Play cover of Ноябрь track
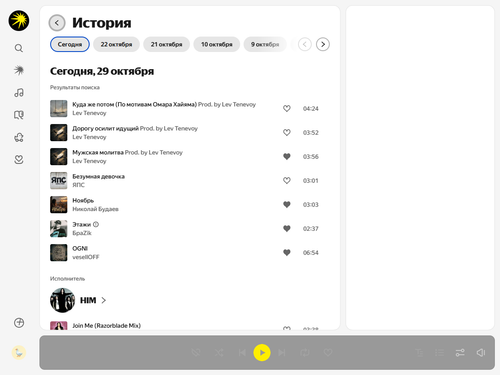The width and height of the screenshot is (500, 375). point(59,204)
